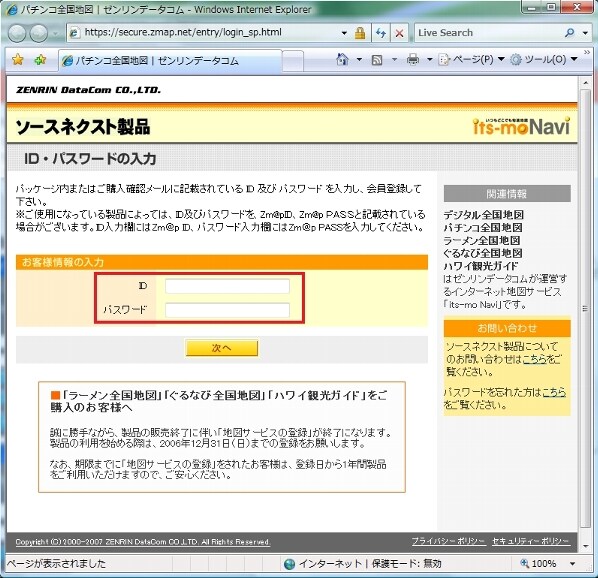Viewport: 598px width, 578px height.
Task: Click the ページが表示されました status text
Action: [56, 564]
